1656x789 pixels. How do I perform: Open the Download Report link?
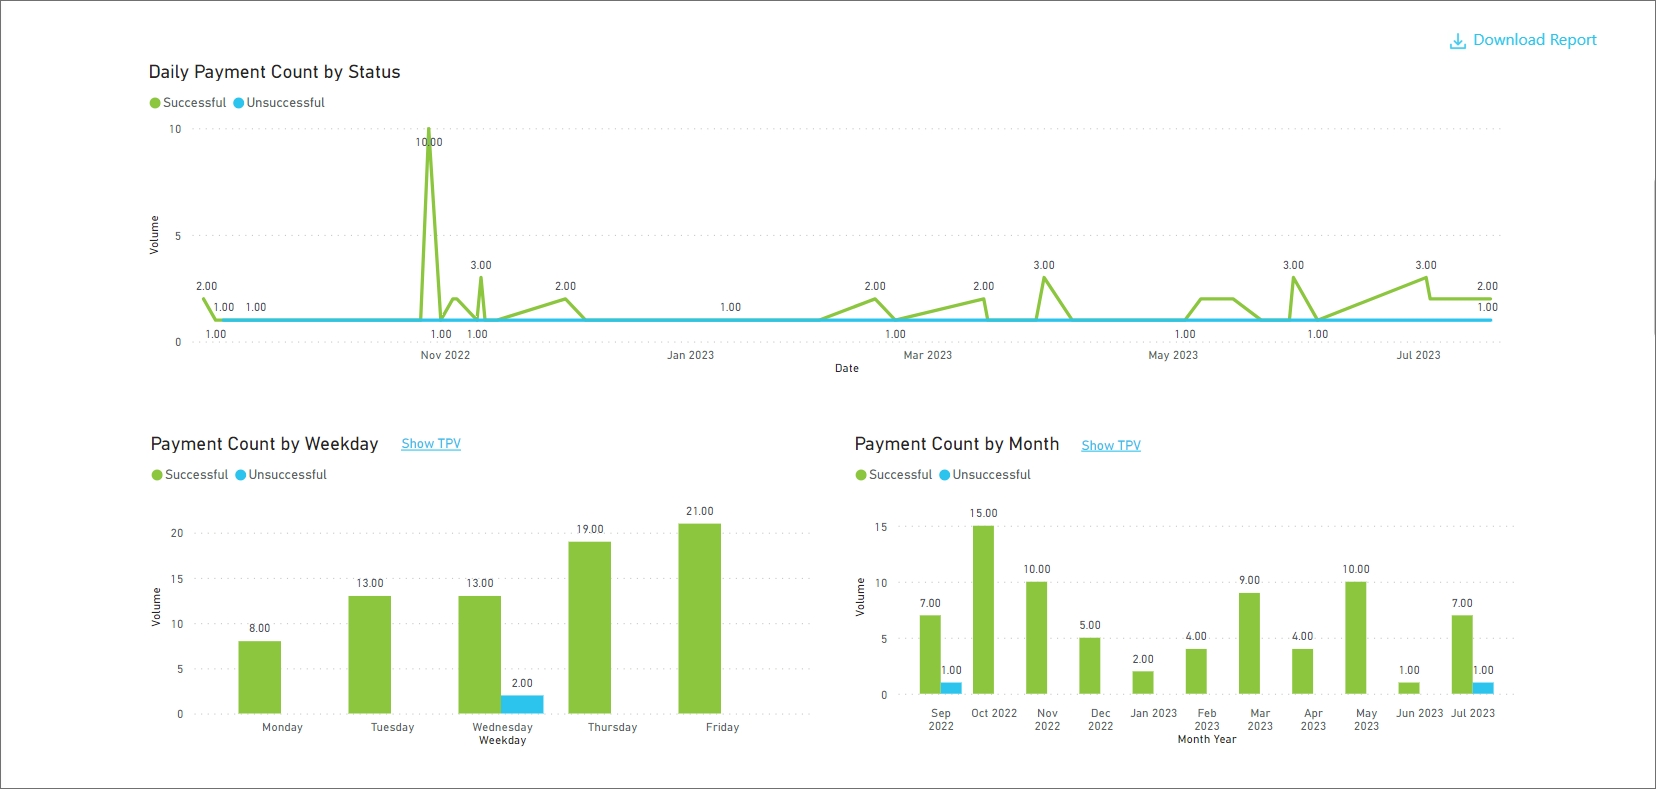1534,40
